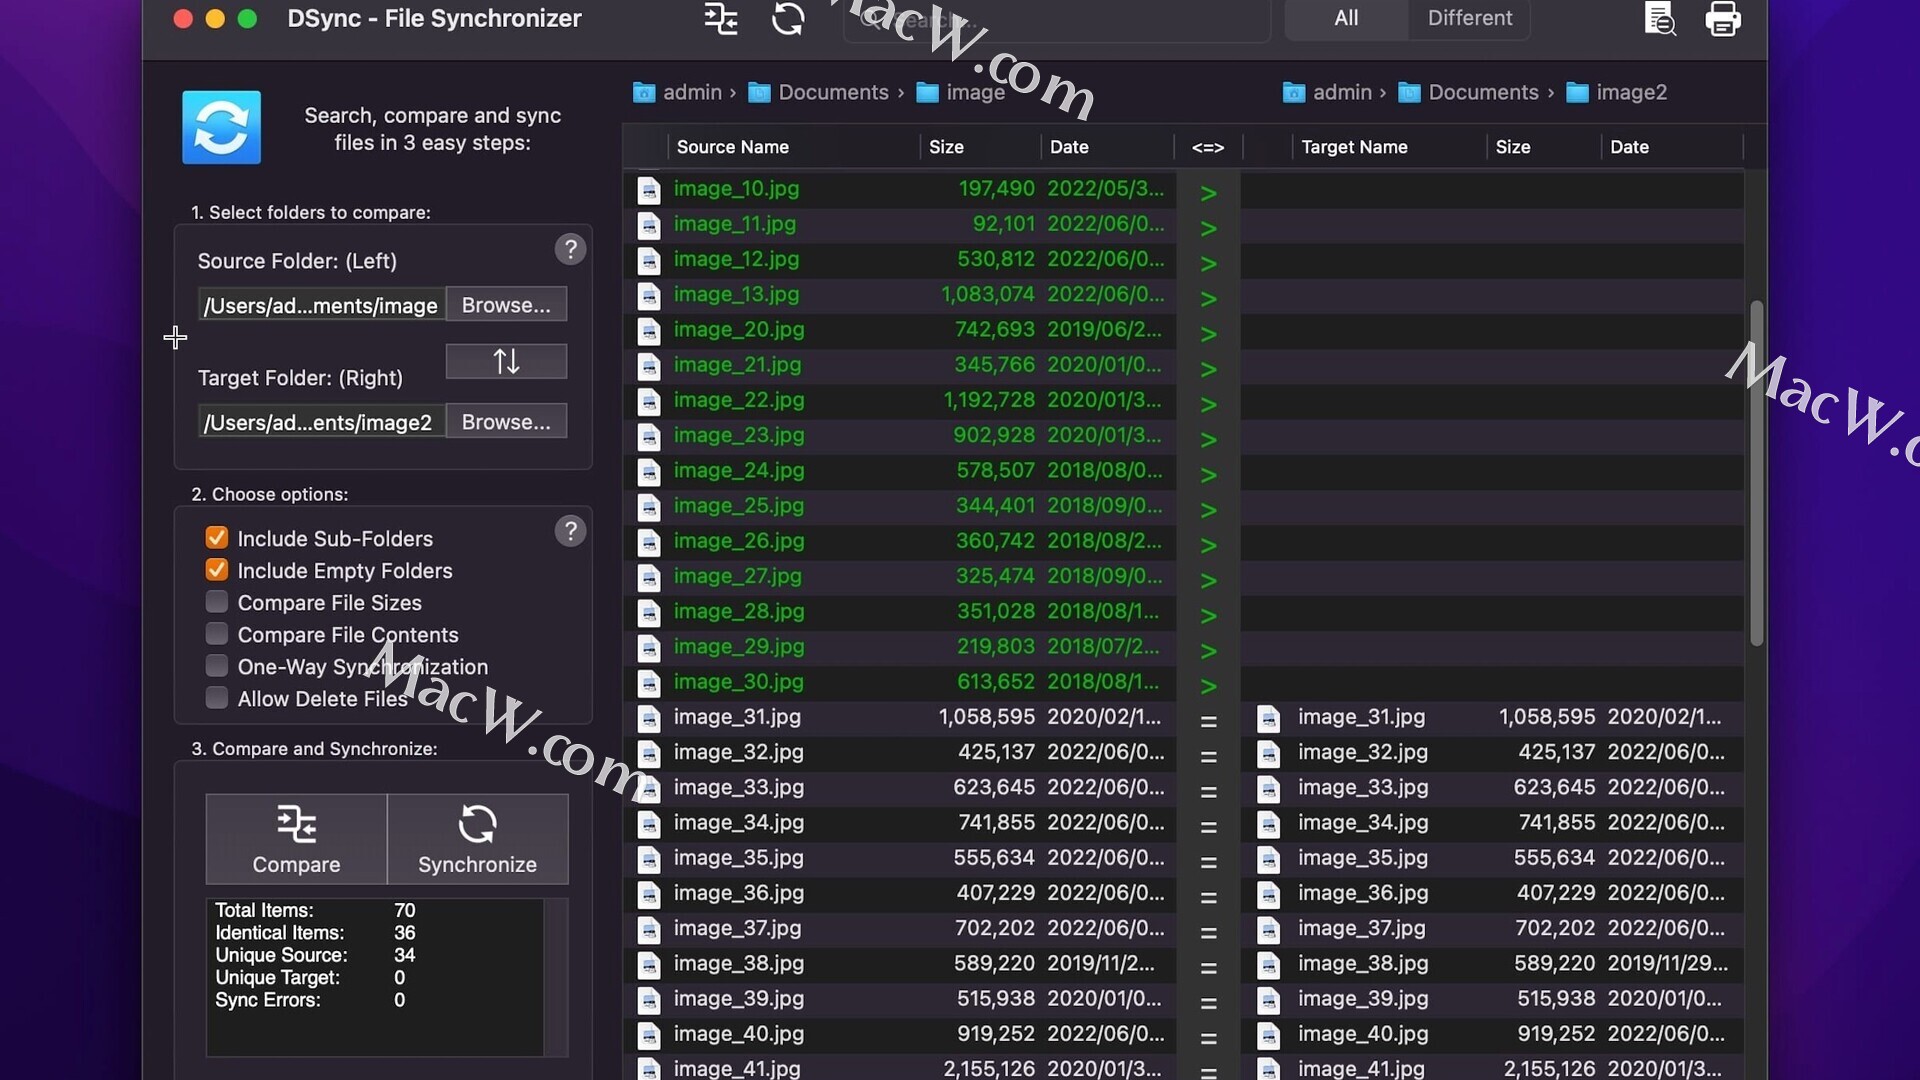1920x1080 pixels.
Task: Open the help for the Select folders section
Action: 570,249
